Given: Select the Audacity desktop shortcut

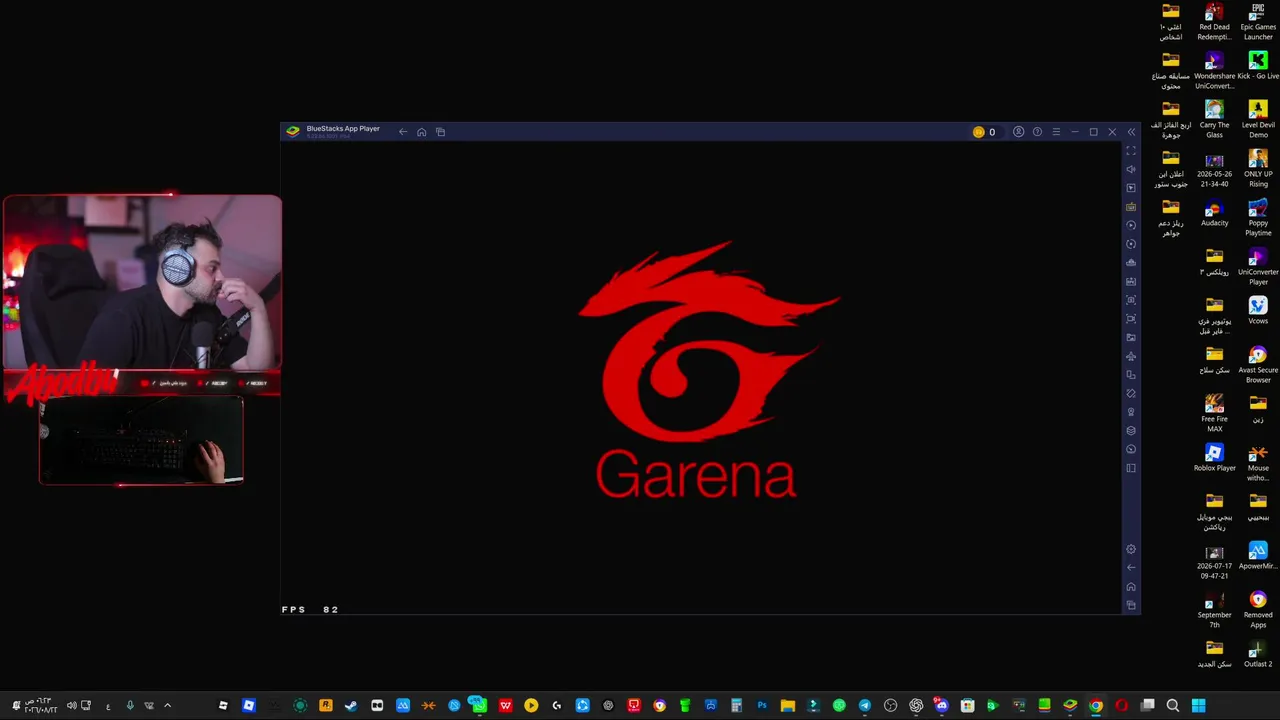Looking at the screenshot, I should click(x=1214, y=214).
